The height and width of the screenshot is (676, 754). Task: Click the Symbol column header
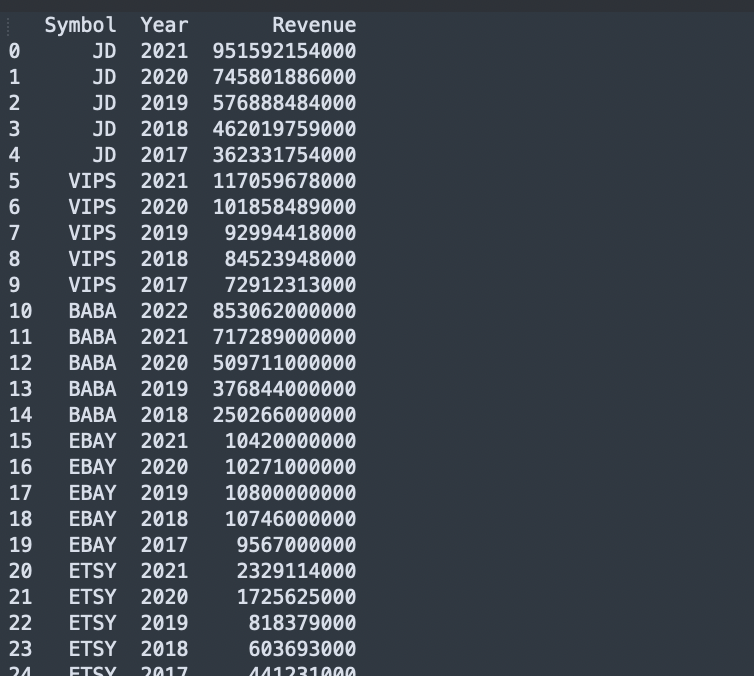click(80, 25)
